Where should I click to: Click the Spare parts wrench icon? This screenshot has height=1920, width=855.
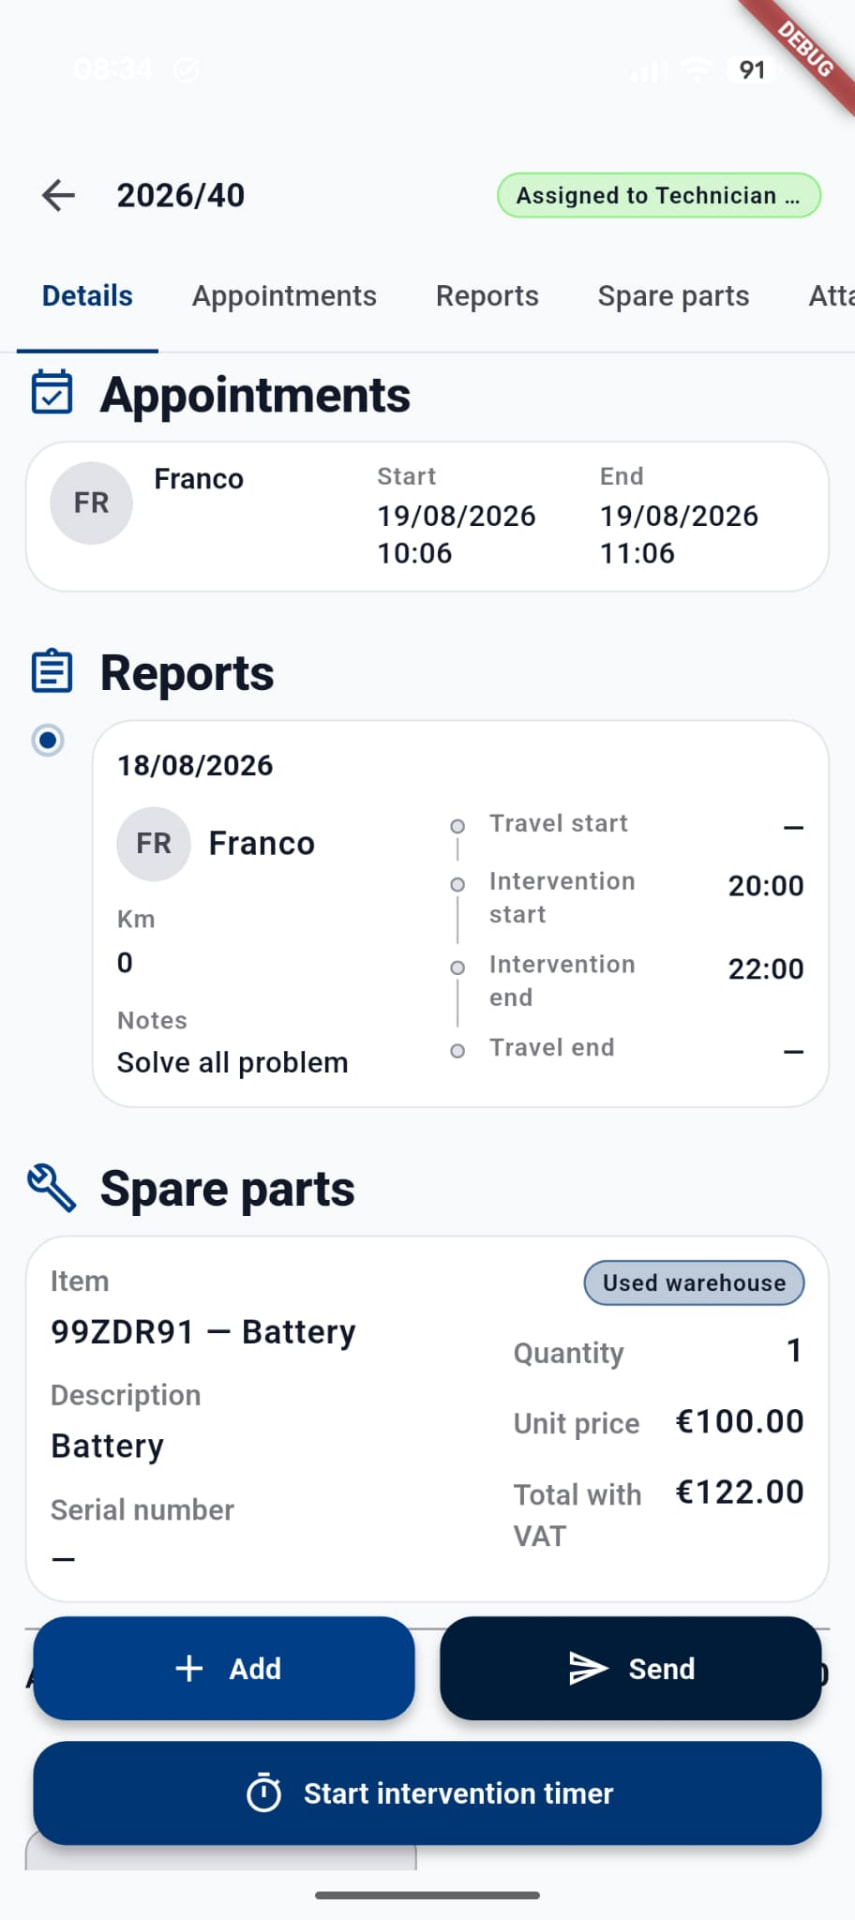(x=52, y=1188)
